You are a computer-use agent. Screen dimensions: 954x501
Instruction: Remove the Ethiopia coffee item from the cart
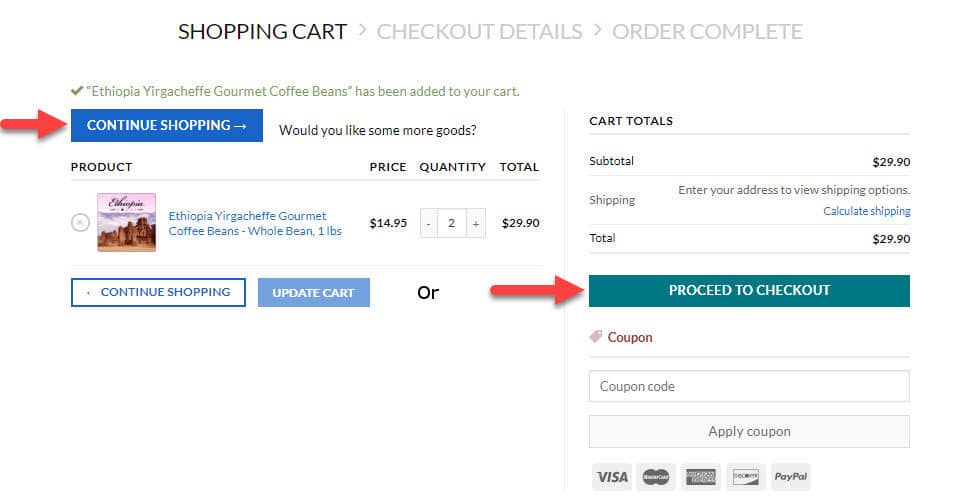tap(80, 223)
